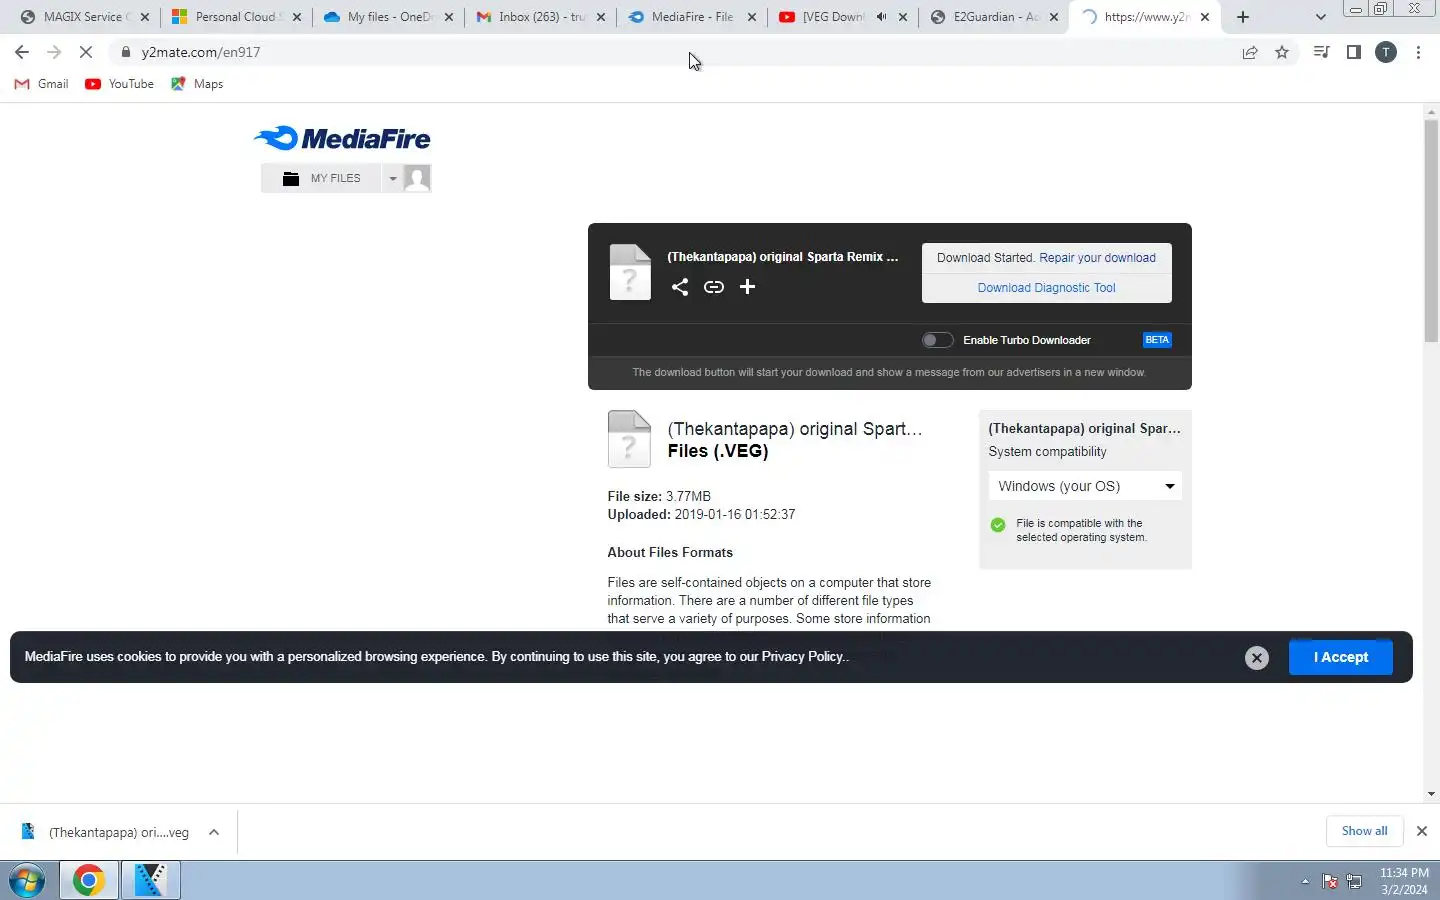Expand the account dropdown arrow beside MY FILES
This screenshot has width=1440, height=900.
393,178
